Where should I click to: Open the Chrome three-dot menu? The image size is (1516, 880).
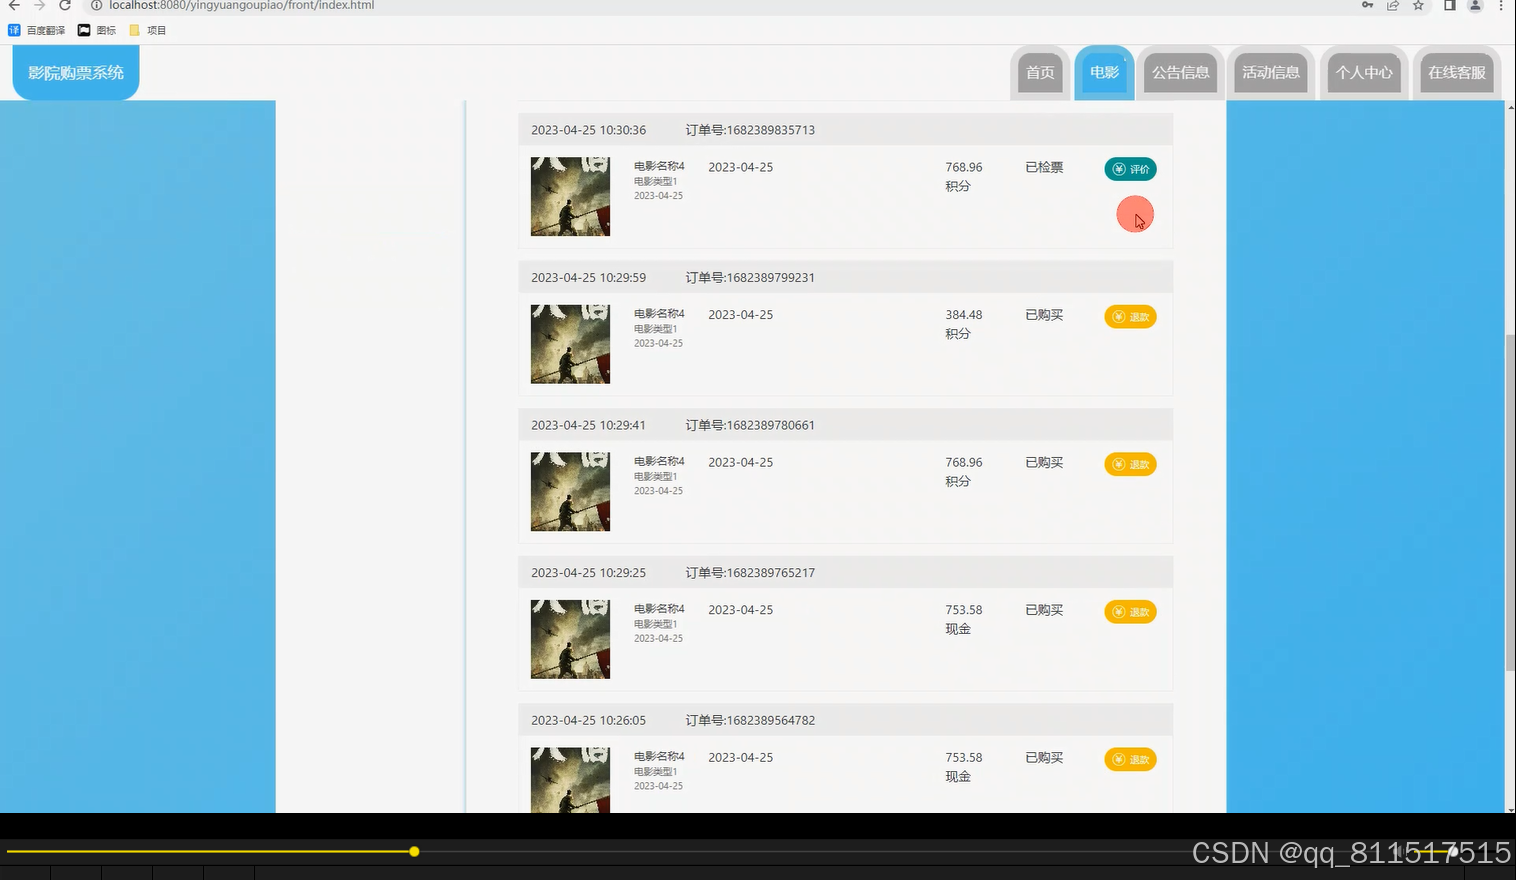(x=1501, y=5)
